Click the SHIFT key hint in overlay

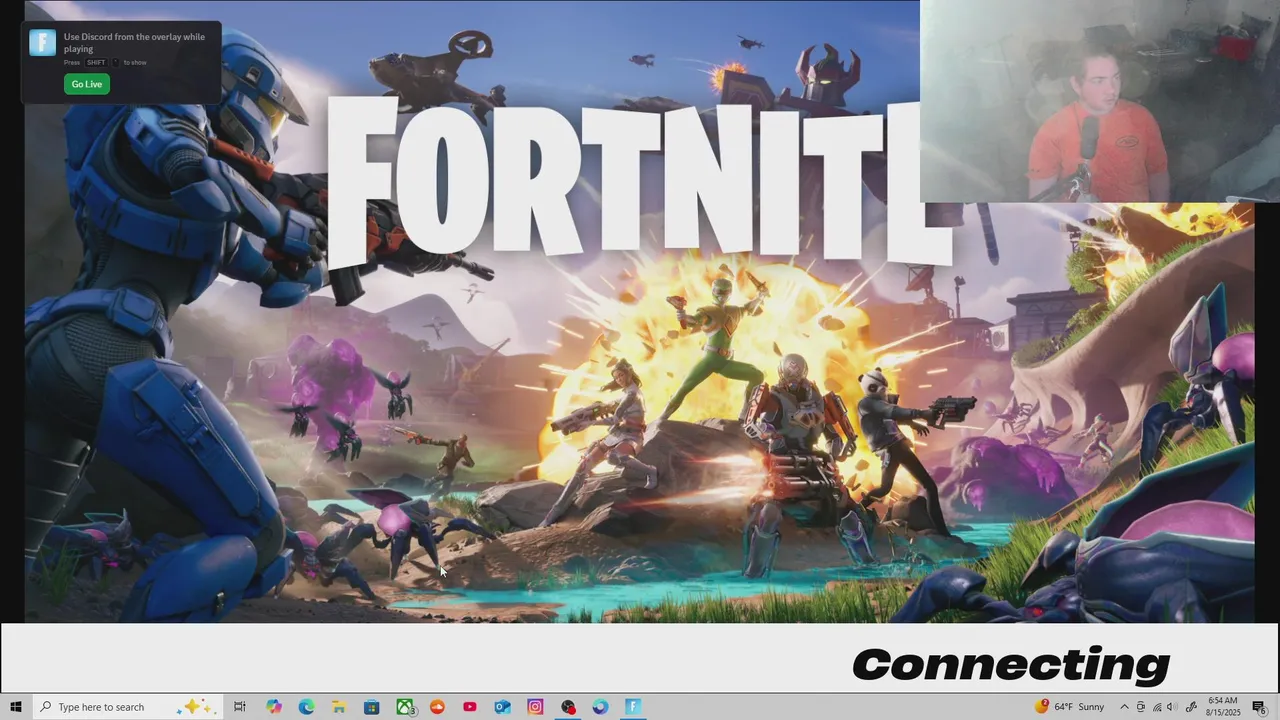pyautogui.click(x=96, y=62)
